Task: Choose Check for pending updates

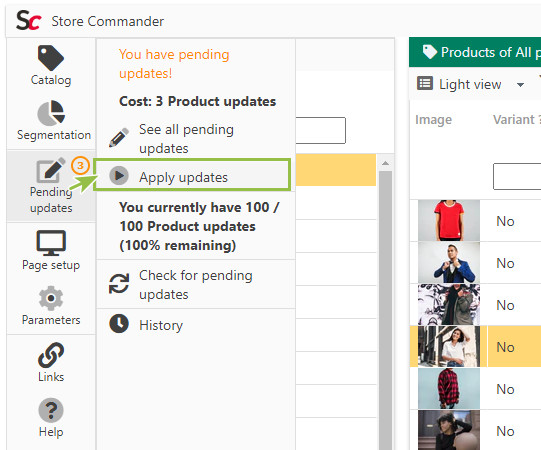Action: click(x=196, y=285)
